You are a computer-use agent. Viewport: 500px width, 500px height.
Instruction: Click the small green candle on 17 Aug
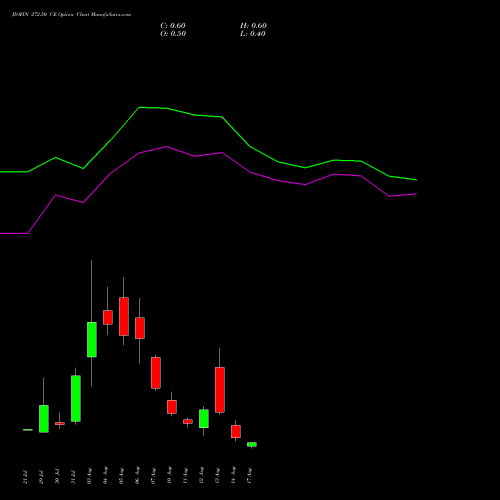(x=252, y=444)
